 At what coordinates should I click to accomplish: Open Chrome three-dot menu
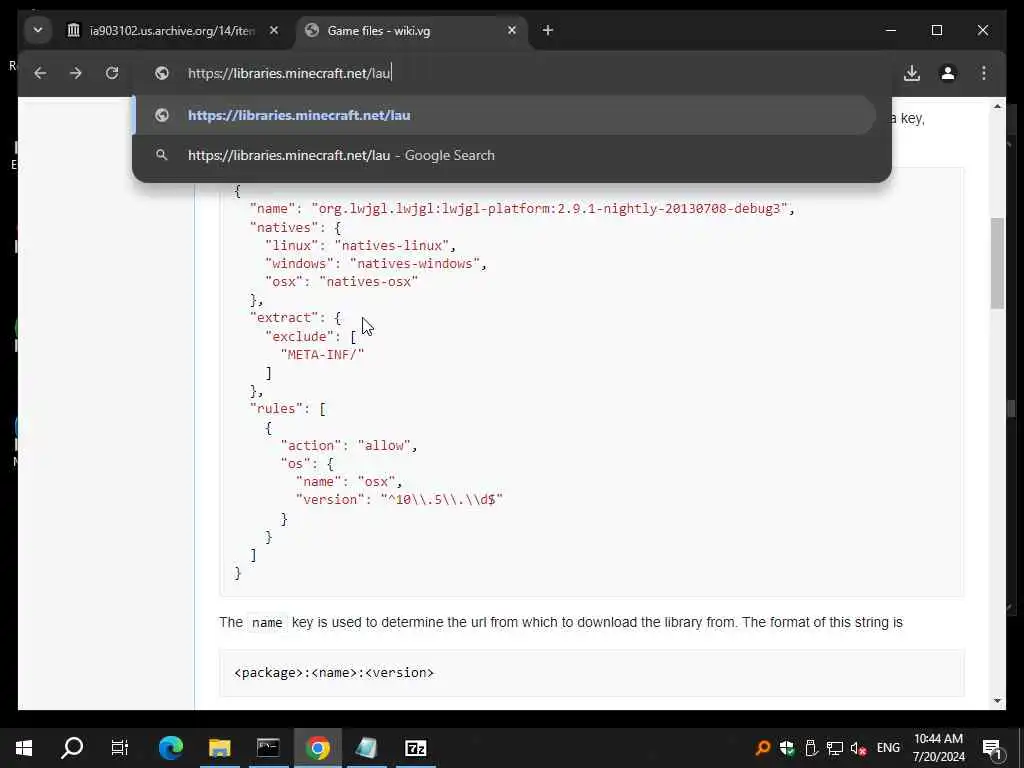point(984,73)
